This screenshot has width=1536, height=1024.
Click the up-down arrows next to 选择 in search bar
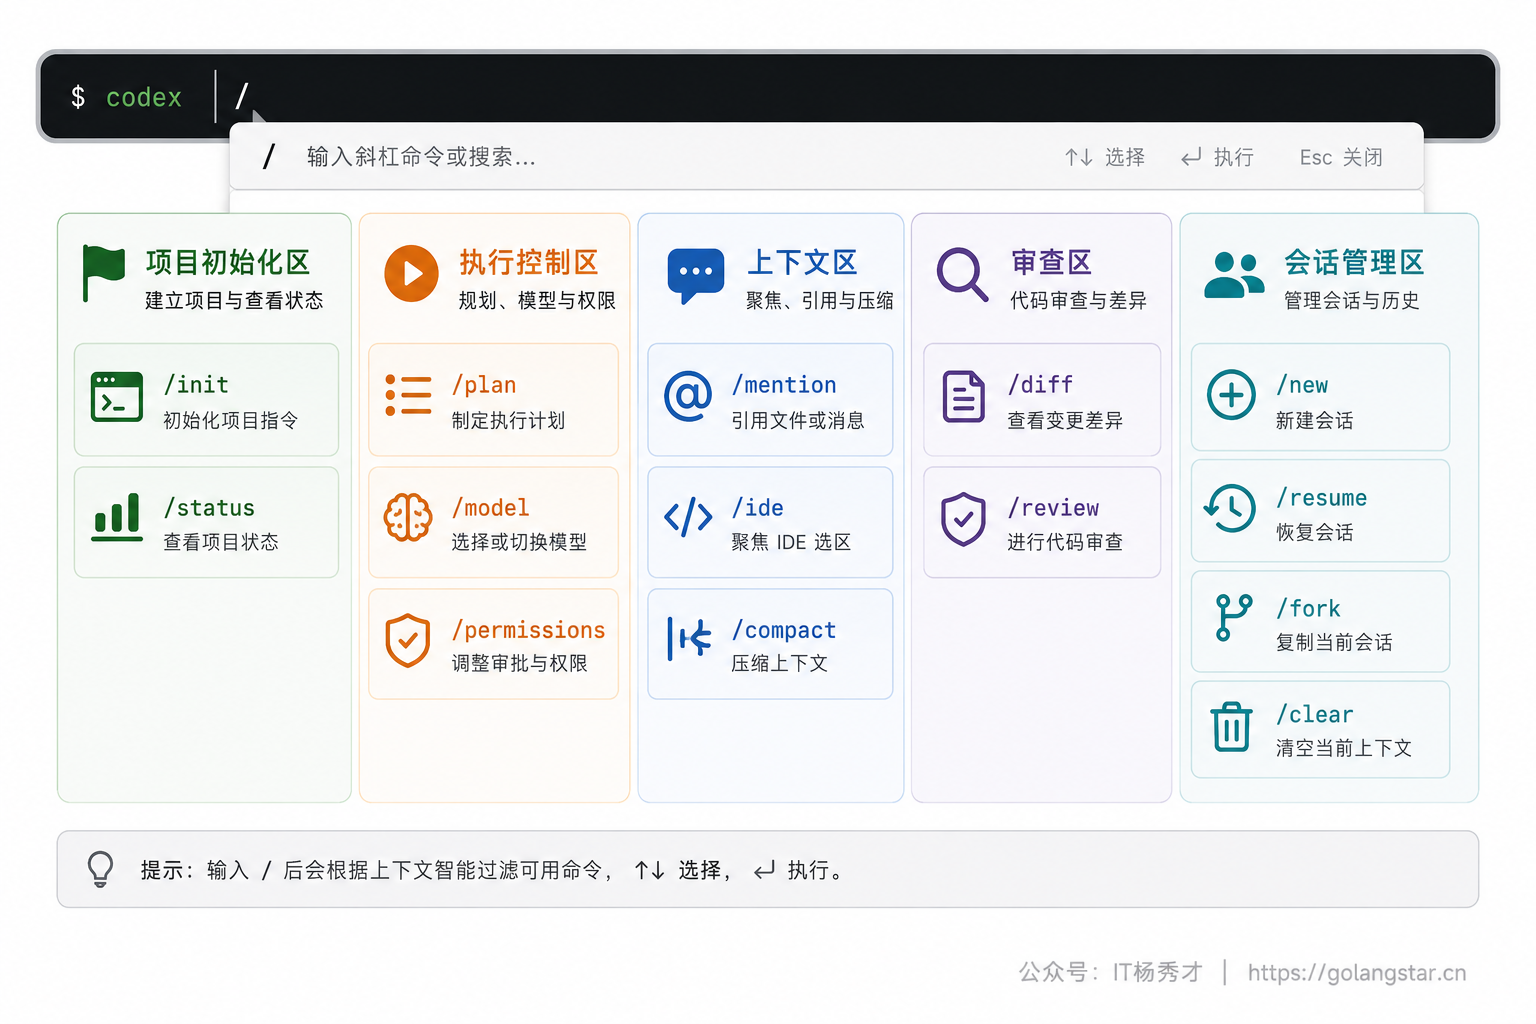tap(1078, 157)
